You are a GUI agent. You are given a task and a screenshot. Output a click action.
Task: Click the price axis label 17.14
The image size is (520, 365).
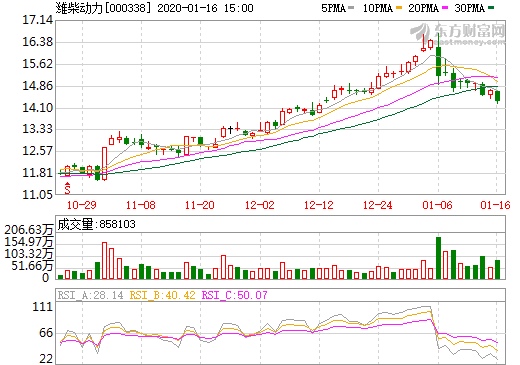point(37,20)
